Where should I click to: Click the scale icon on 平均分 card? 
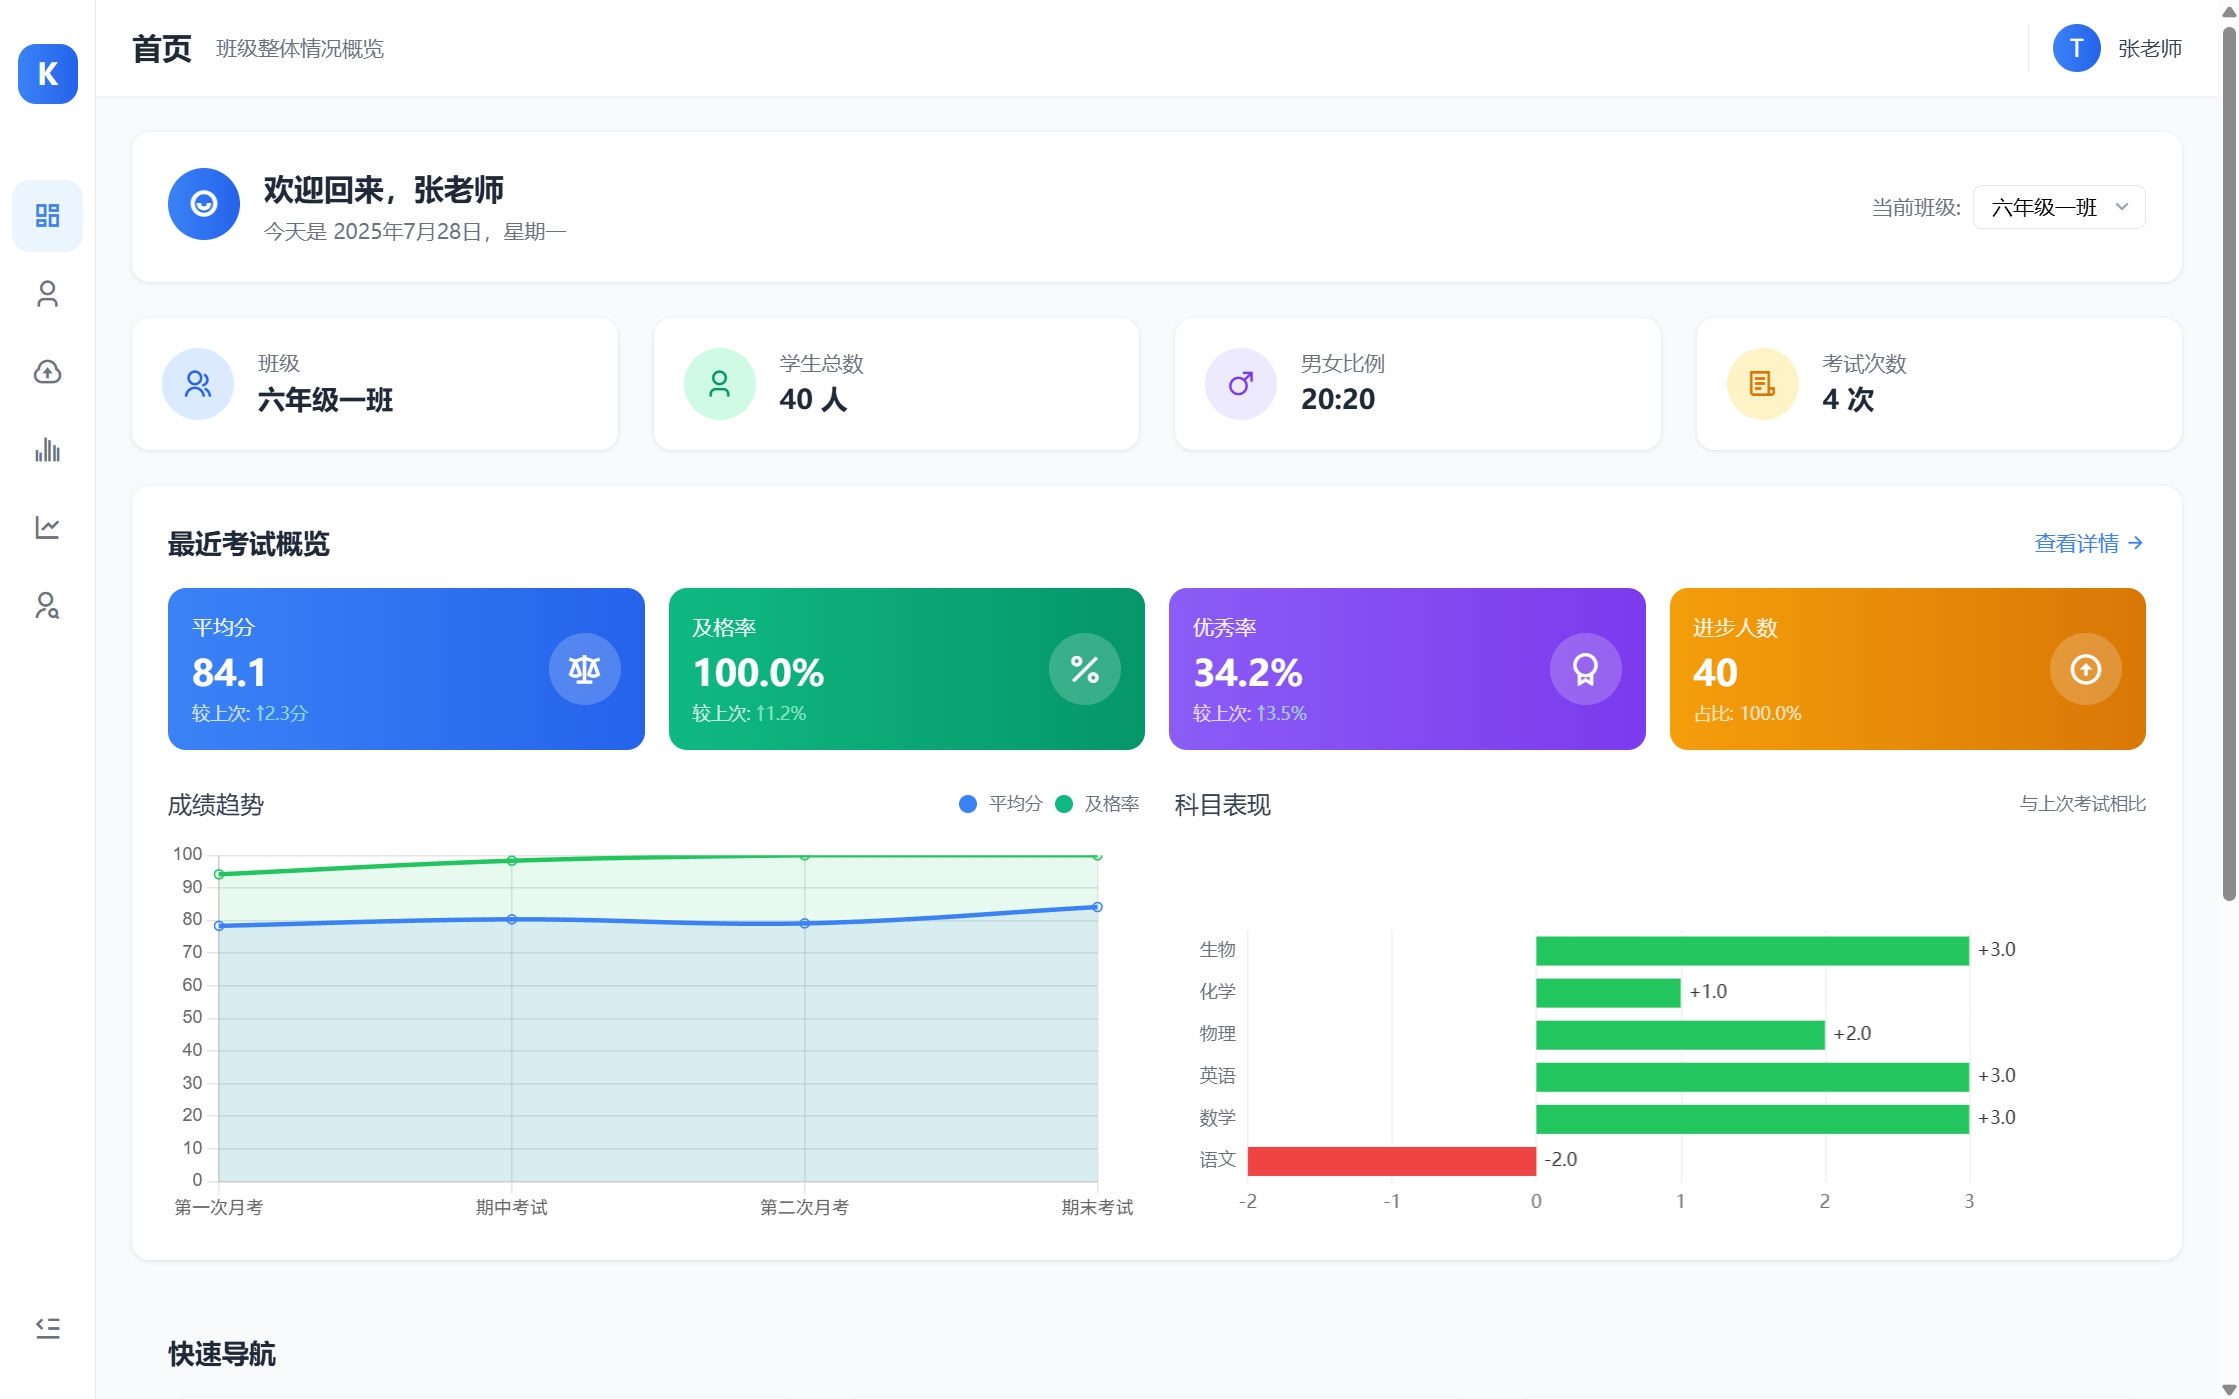point(584,669)
